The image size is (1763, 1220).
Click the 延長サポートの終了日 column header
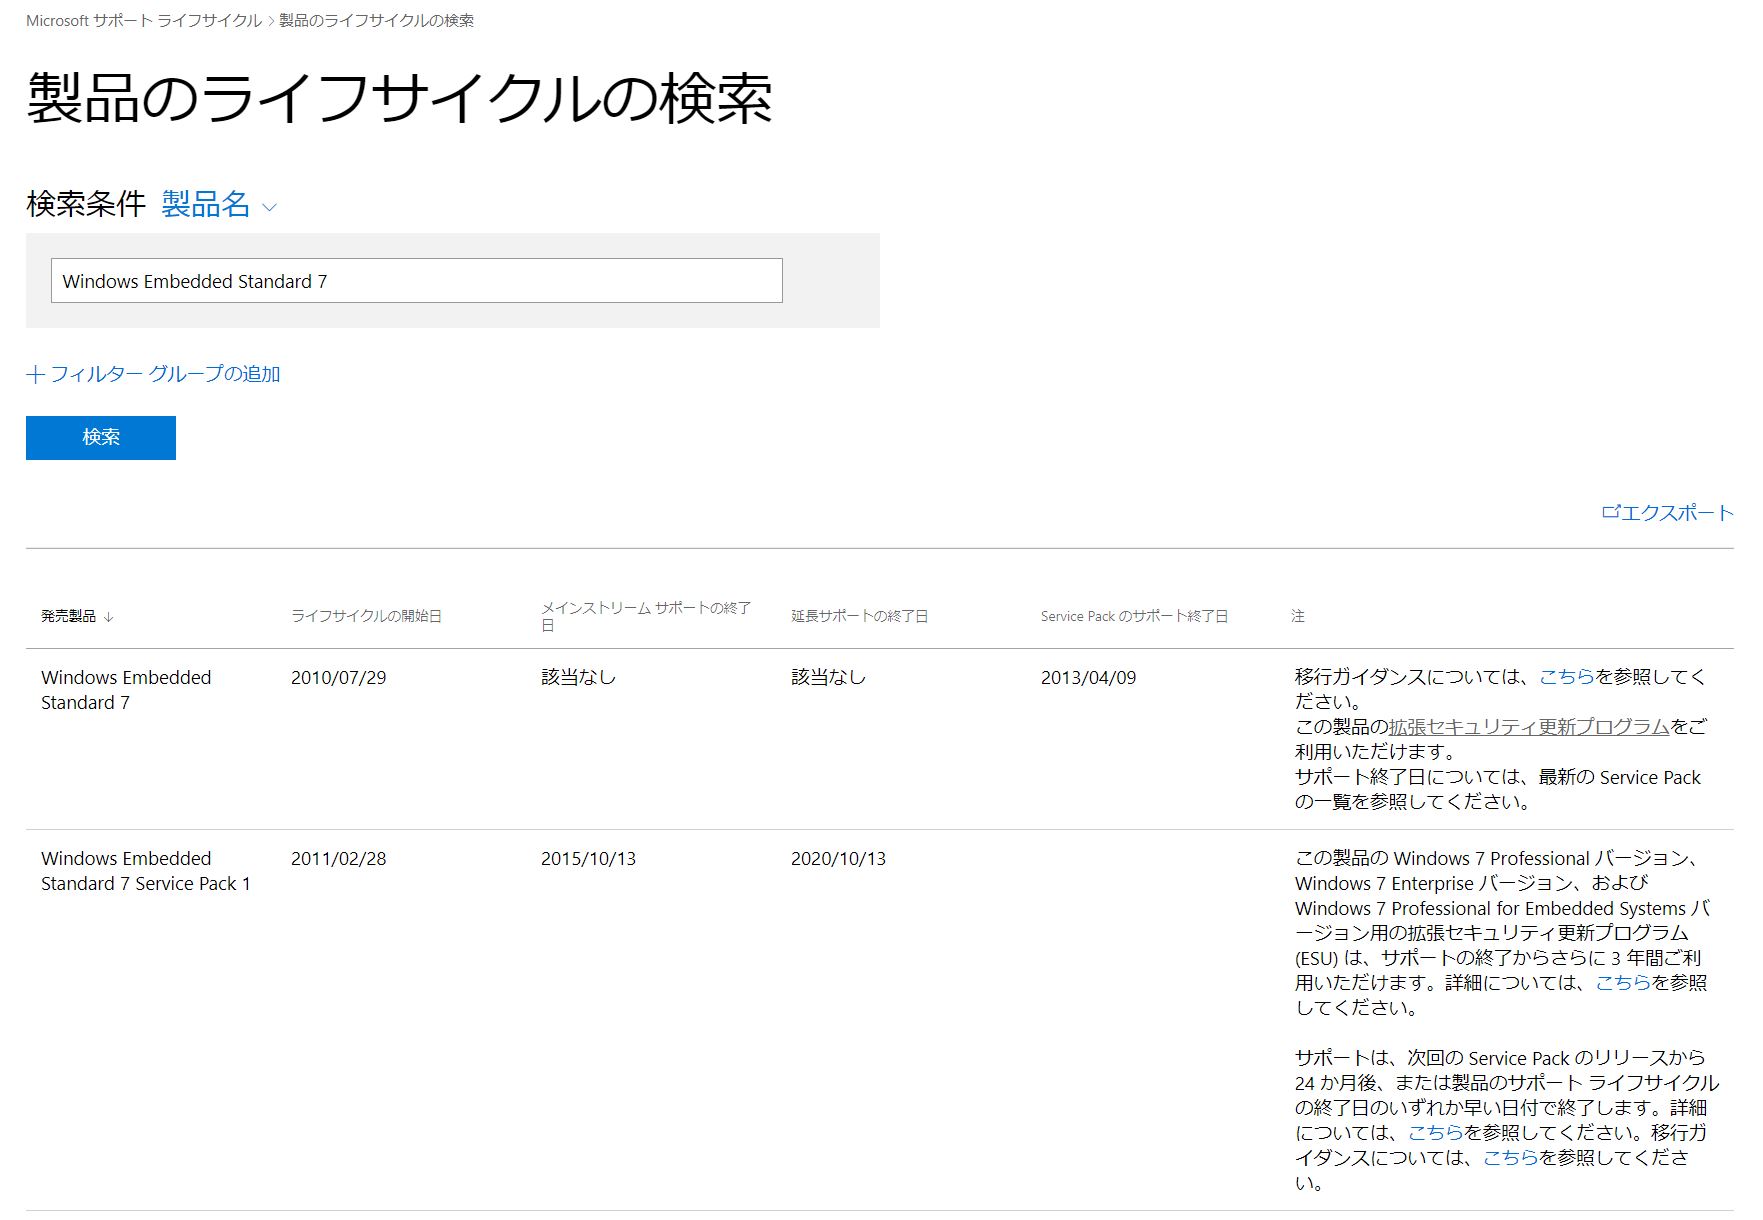[x=859, y=616]
